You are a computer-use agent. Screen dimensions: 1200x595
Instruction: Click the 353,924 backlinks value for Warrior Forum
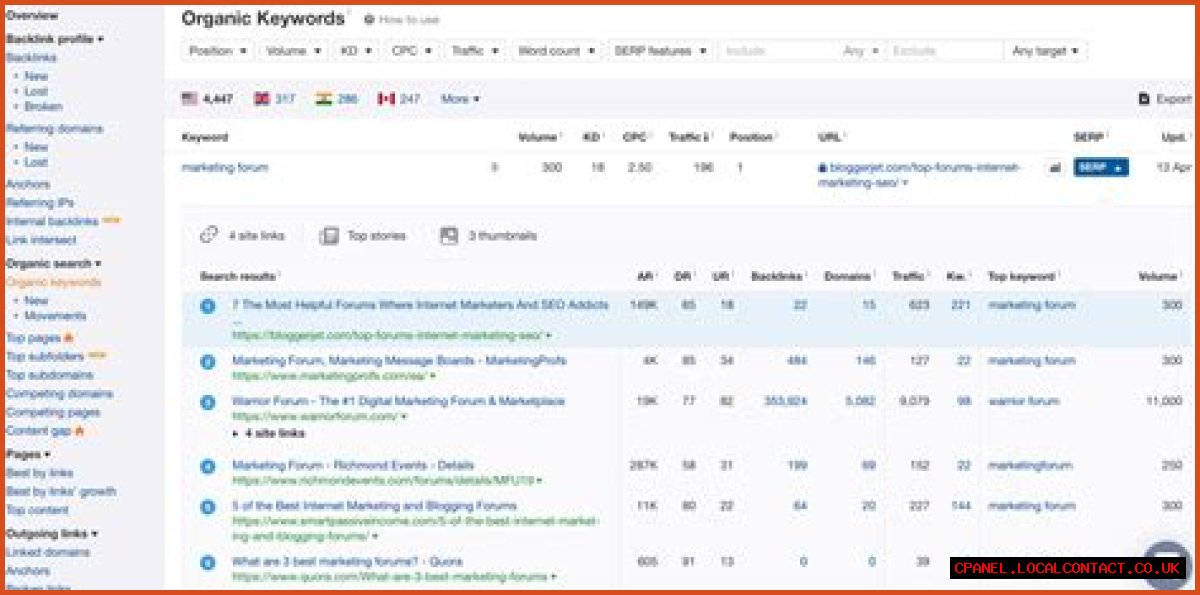tap(784, 401)
